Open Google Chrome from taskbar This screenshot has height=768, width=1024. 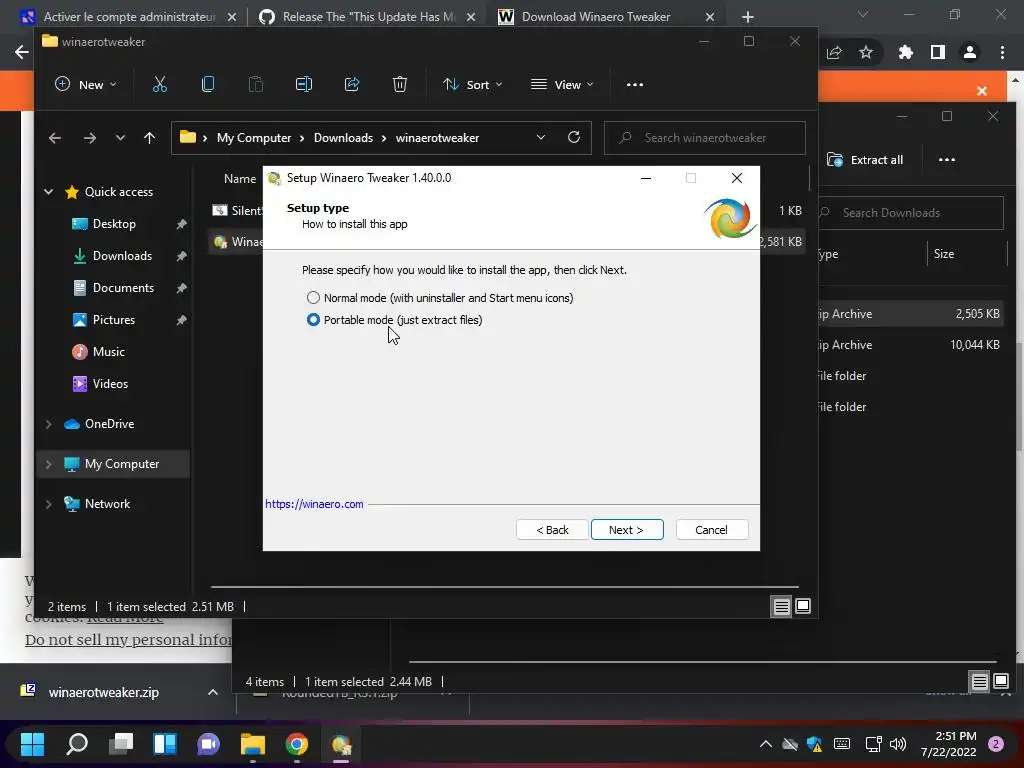pos(296,744)
